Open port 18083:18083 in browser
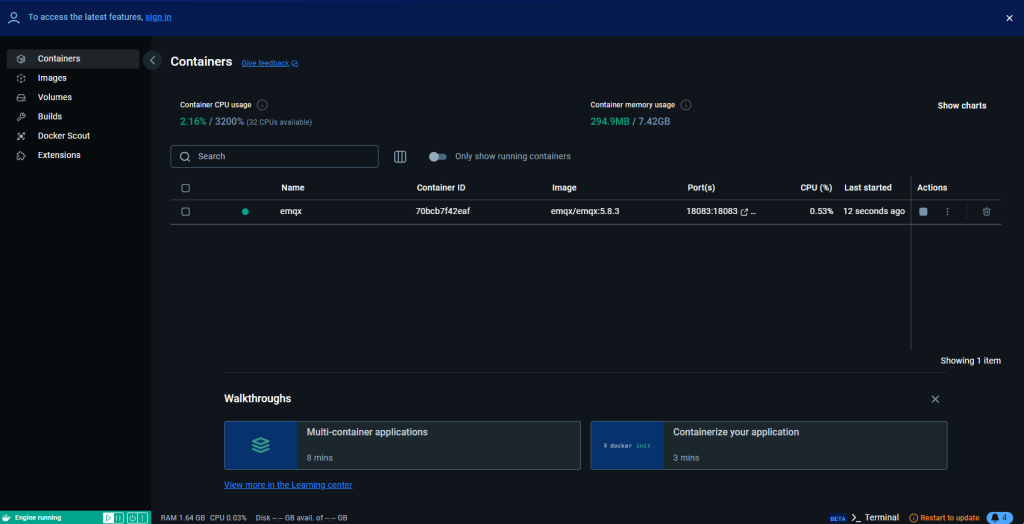Image resolution: width=1024 pixels, height=524 pixels. 717,212
